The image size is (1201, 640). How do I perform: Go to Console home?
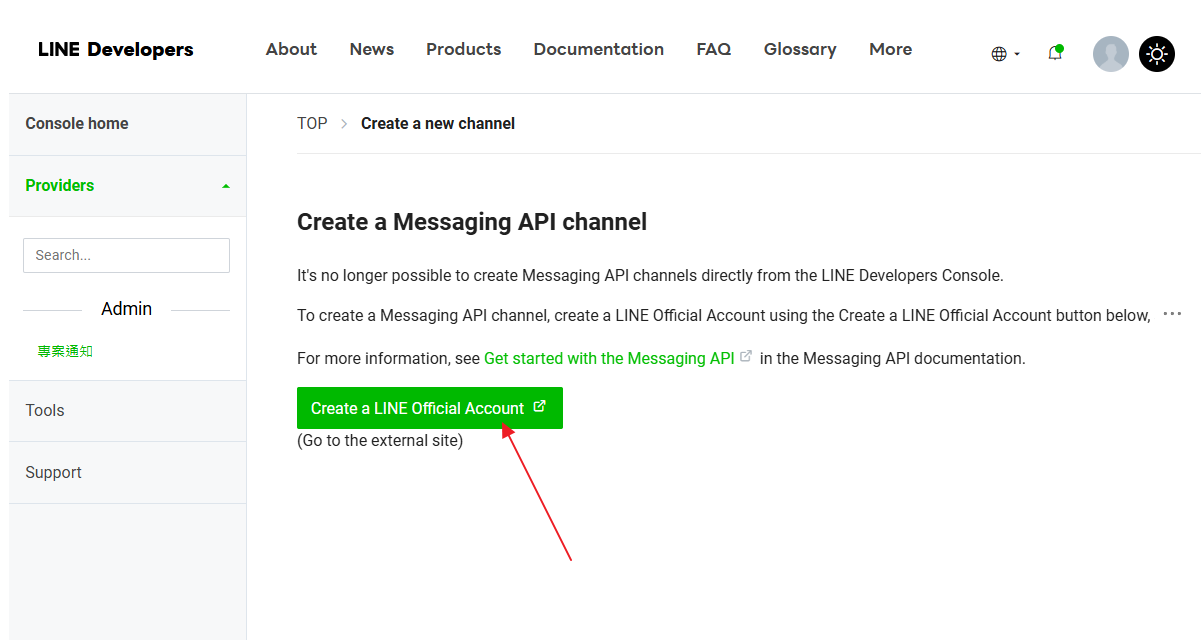click(x=128, y=124)
